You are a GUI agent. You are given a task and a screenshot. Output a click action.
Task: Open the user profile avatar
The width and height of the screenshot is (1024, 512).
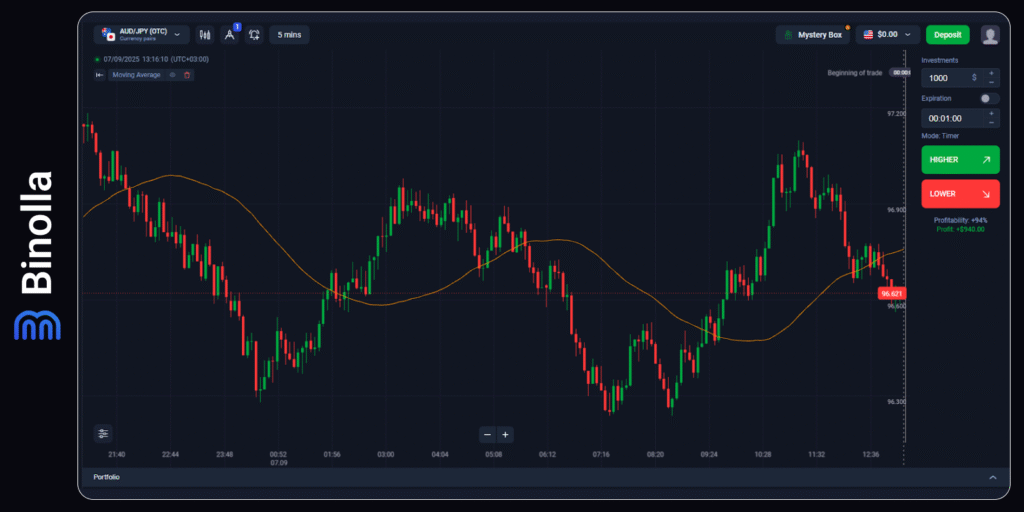pyautogui.click(x=990, y=34)
